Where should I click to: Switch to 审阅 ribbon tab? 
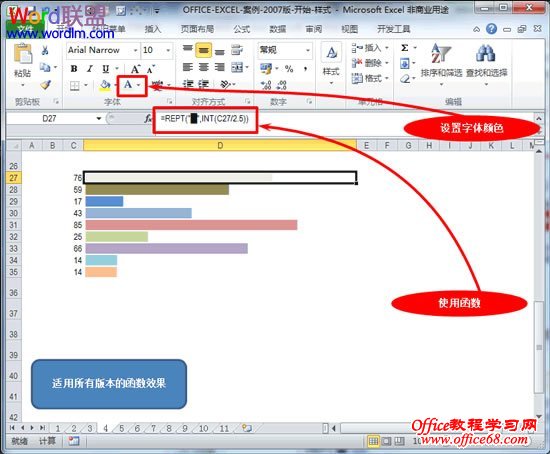[314, 29]
